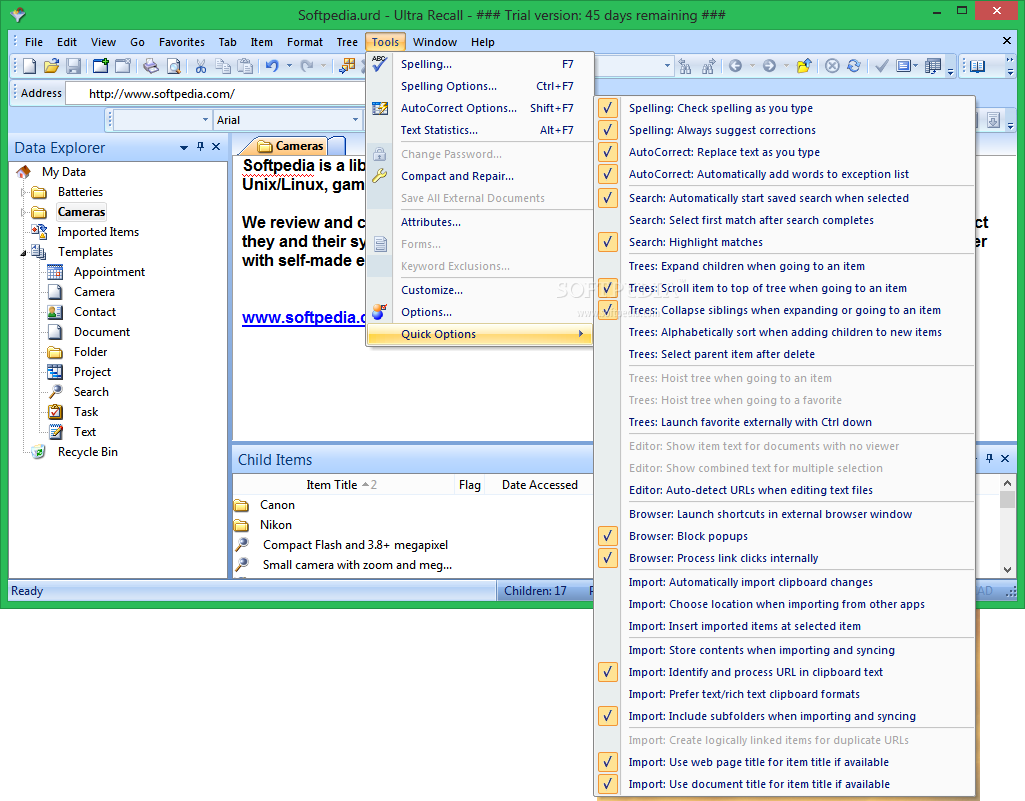The image size is (1025, 801).
Task: Enable Search: Select first match after search completes
Action: tap(751, 220)
